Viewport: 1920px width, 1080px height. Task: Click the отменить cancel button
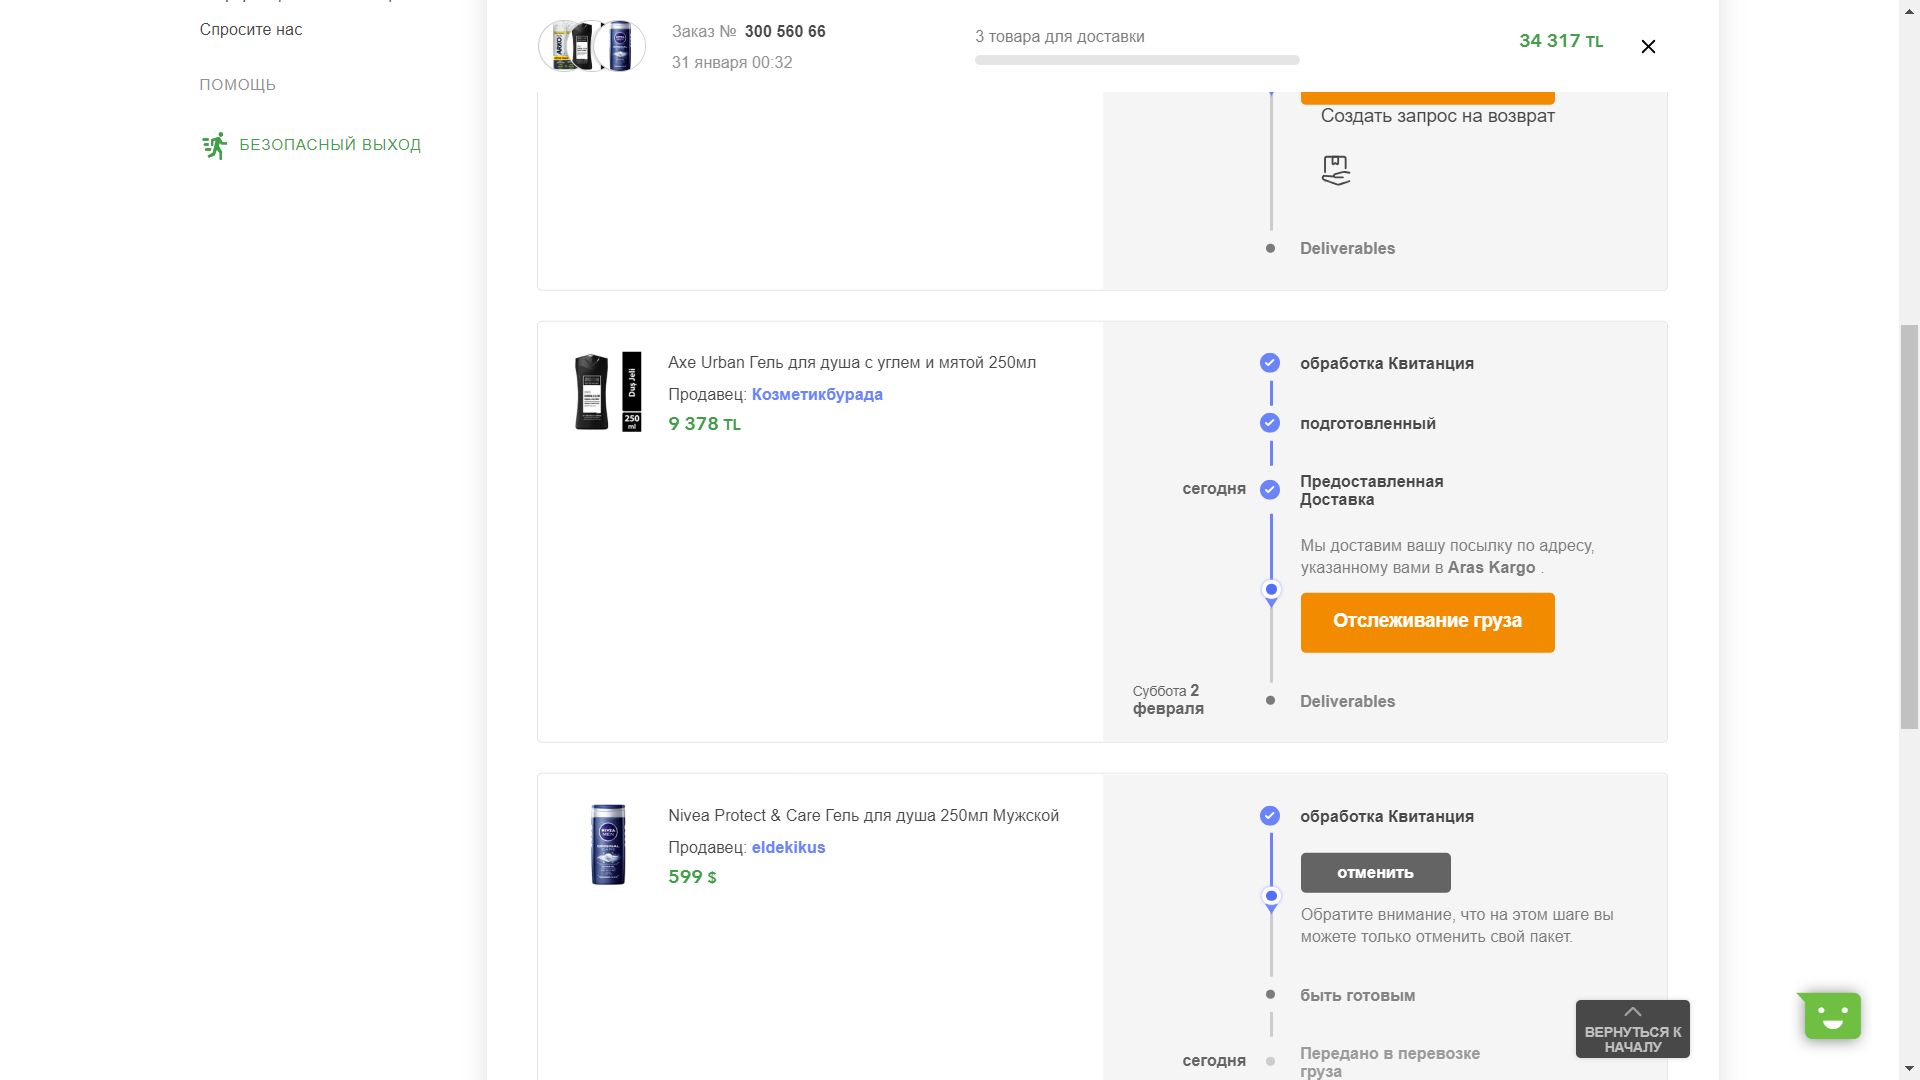(1375, 873)
